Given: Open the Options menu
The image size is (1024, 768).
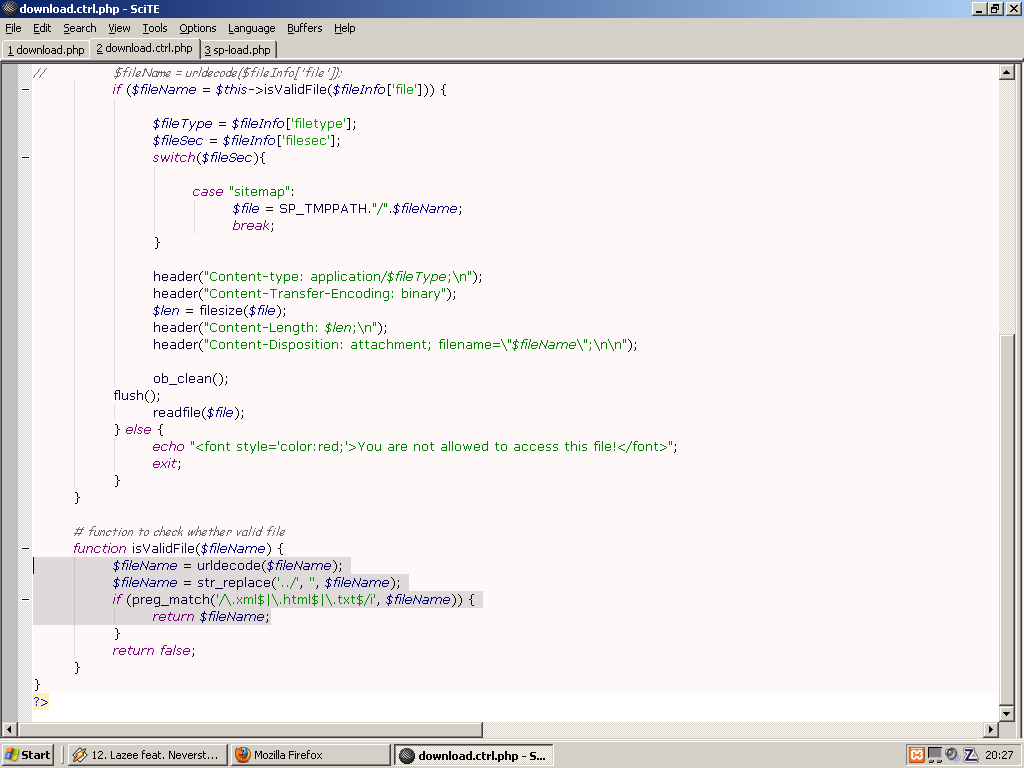Looking at the screenshot, I should click(x=198, y=28).
